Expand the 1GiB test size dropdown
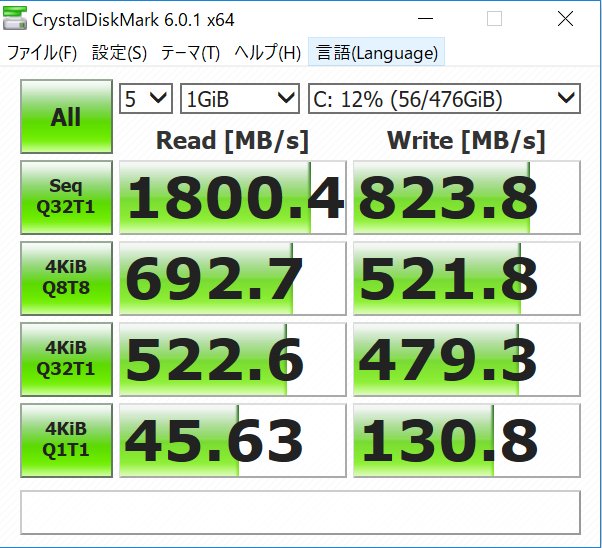Image resolution: width=602 pixels, height=548 pixels. click(x=240, y=98)
